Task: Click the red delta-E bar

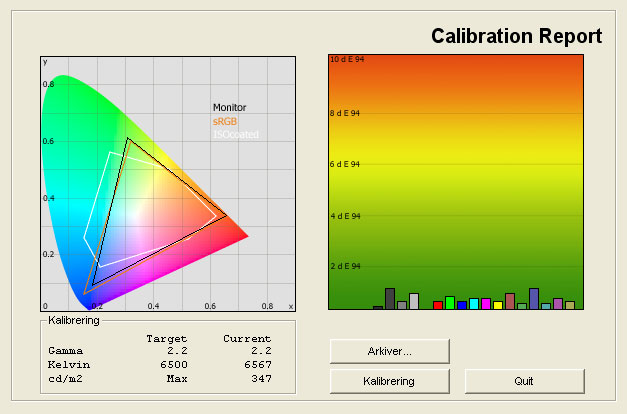Action: (438, 305)
